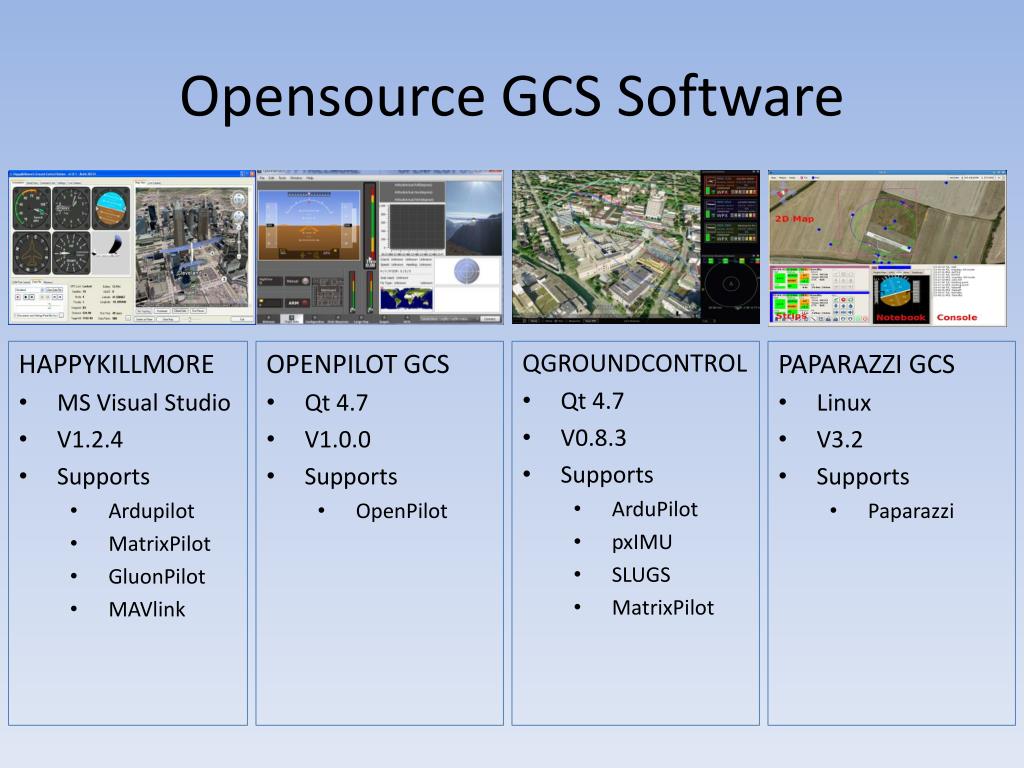The height and width of the screenshot is (768, 1024).
Task: Click the slide title 'Opensource GCS Software'
Action: pyautogui.click(x=511, y=95)
